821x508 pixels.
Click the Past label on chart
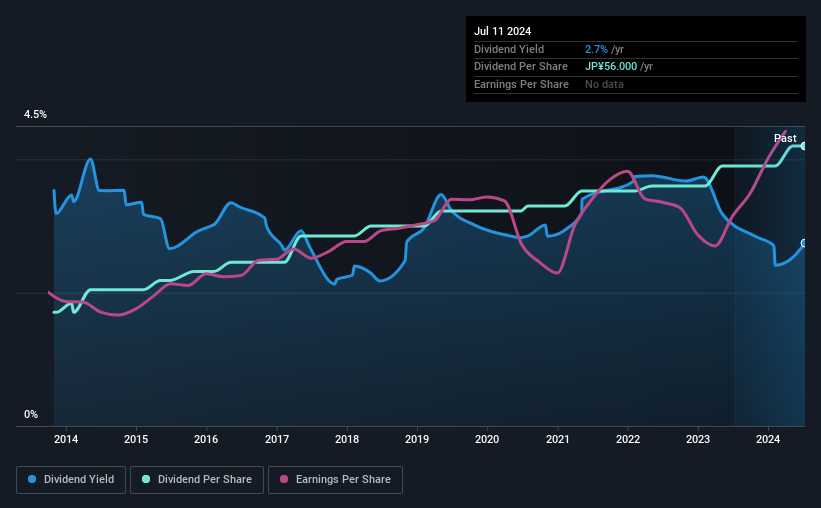(x=785, y=138)
